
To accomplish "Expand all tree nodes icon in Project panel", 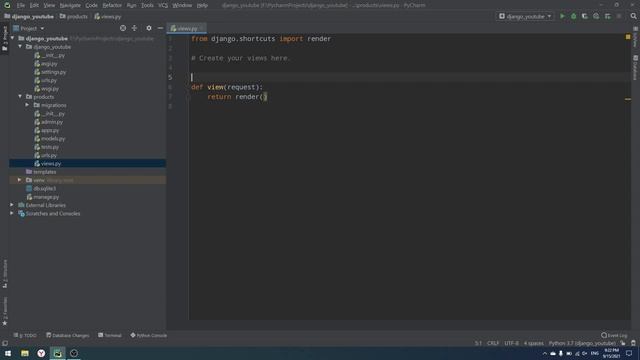I will (134, 28).
